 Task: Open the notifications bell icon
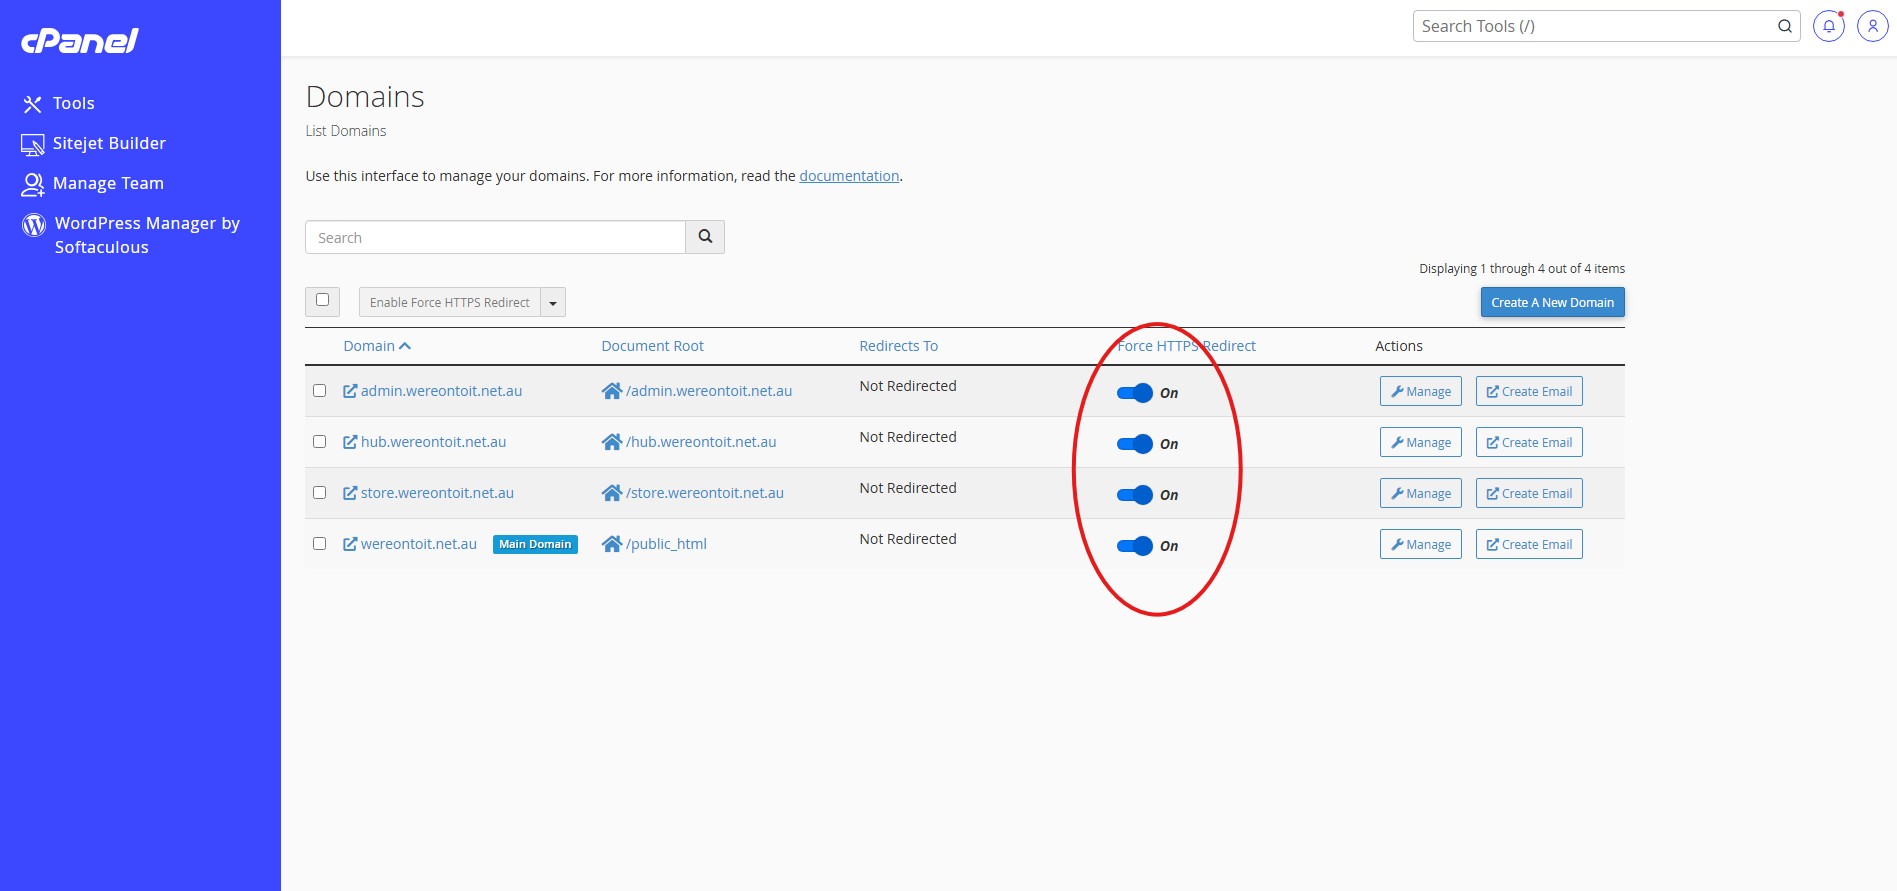click(1829, 26)
